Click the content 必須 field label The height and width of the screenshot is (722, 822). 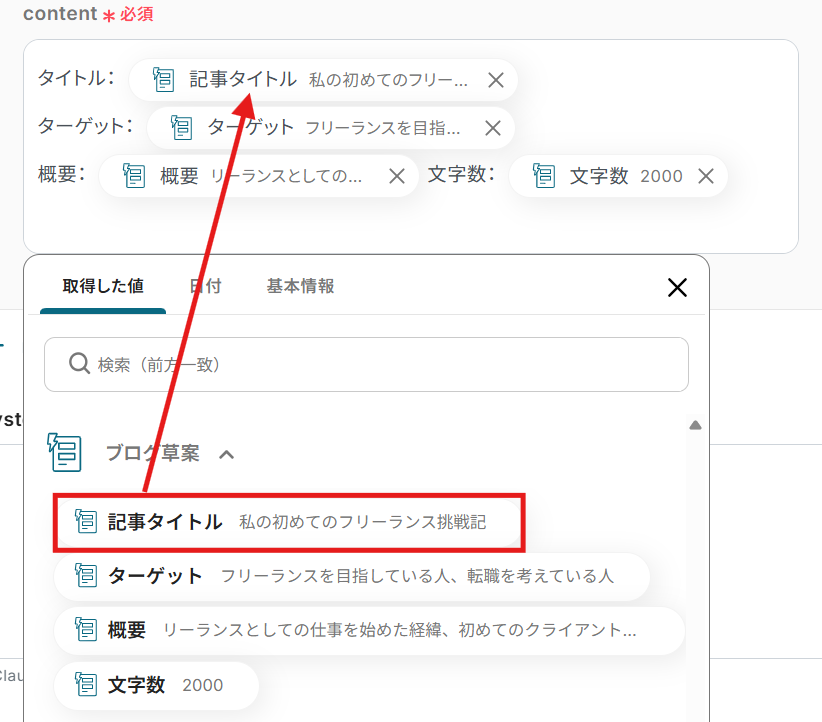pyautogui.click(x=88, y=14)
